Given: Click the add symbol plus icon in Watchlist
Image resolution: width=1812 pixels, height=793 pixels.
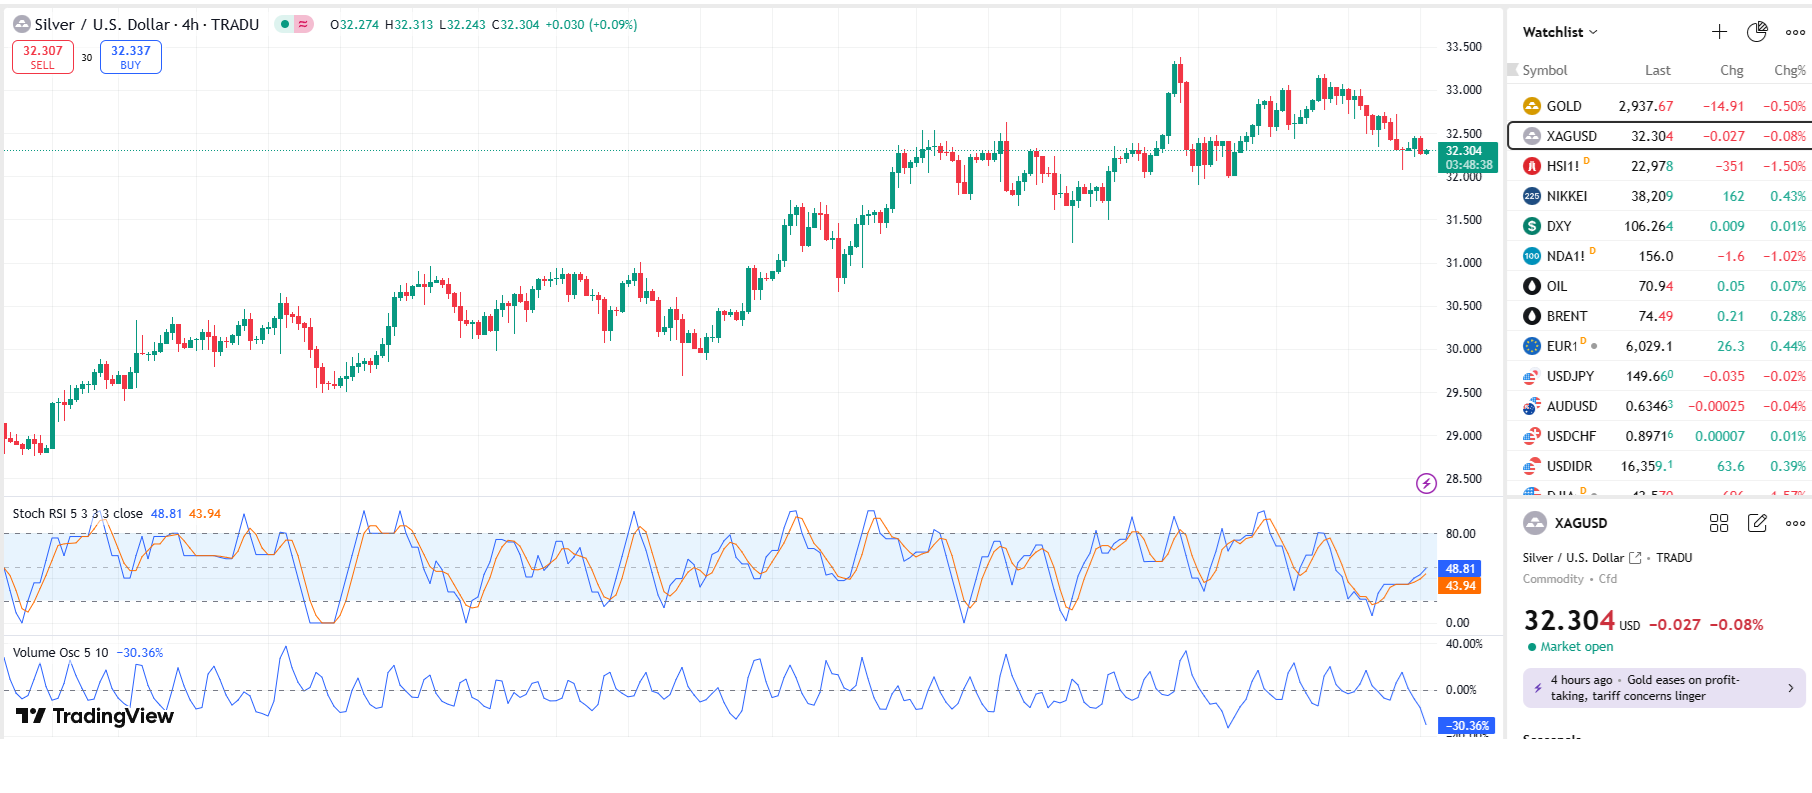Looking at the screenshot, I should click(1719, 32).
